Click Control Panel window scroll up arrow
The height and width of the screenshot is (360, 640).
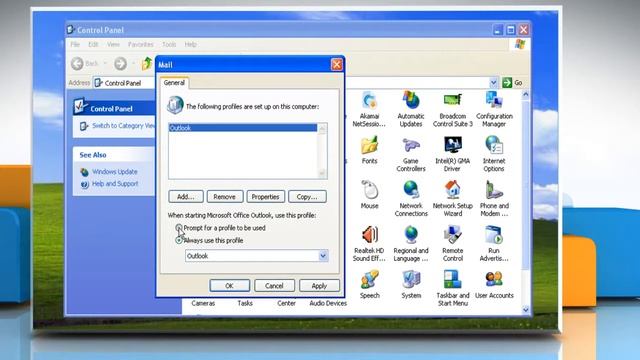(525, 95)
